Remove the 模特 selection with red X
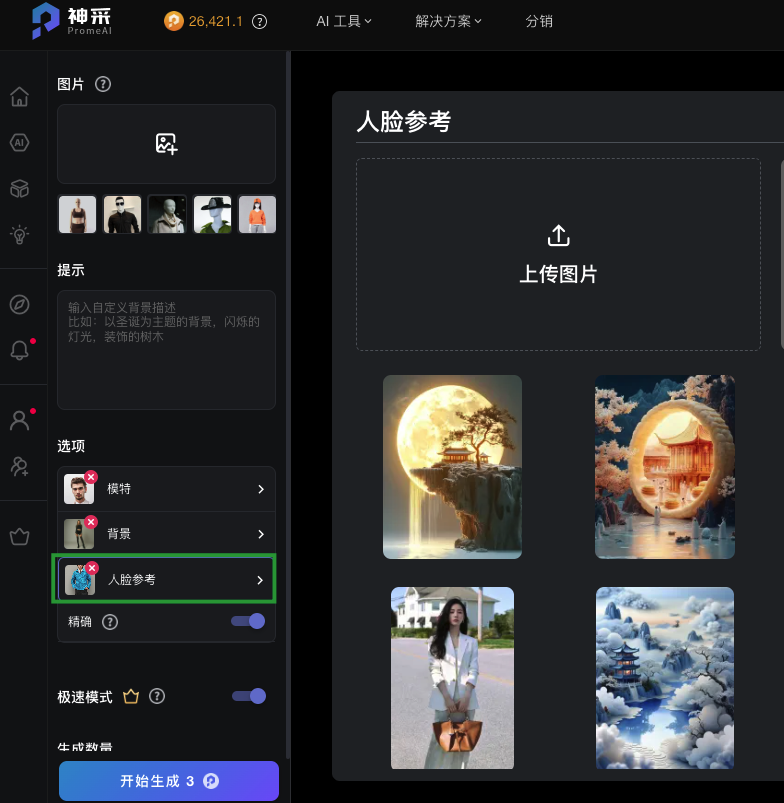 coord(91,477)
